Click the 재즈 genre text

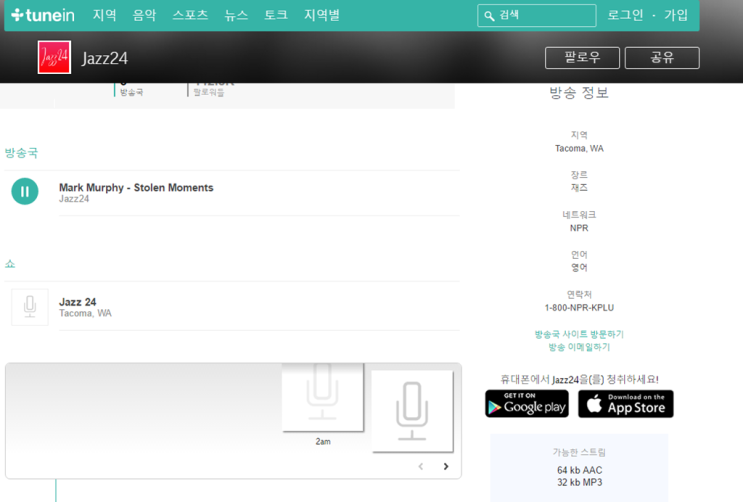point(579,188)
